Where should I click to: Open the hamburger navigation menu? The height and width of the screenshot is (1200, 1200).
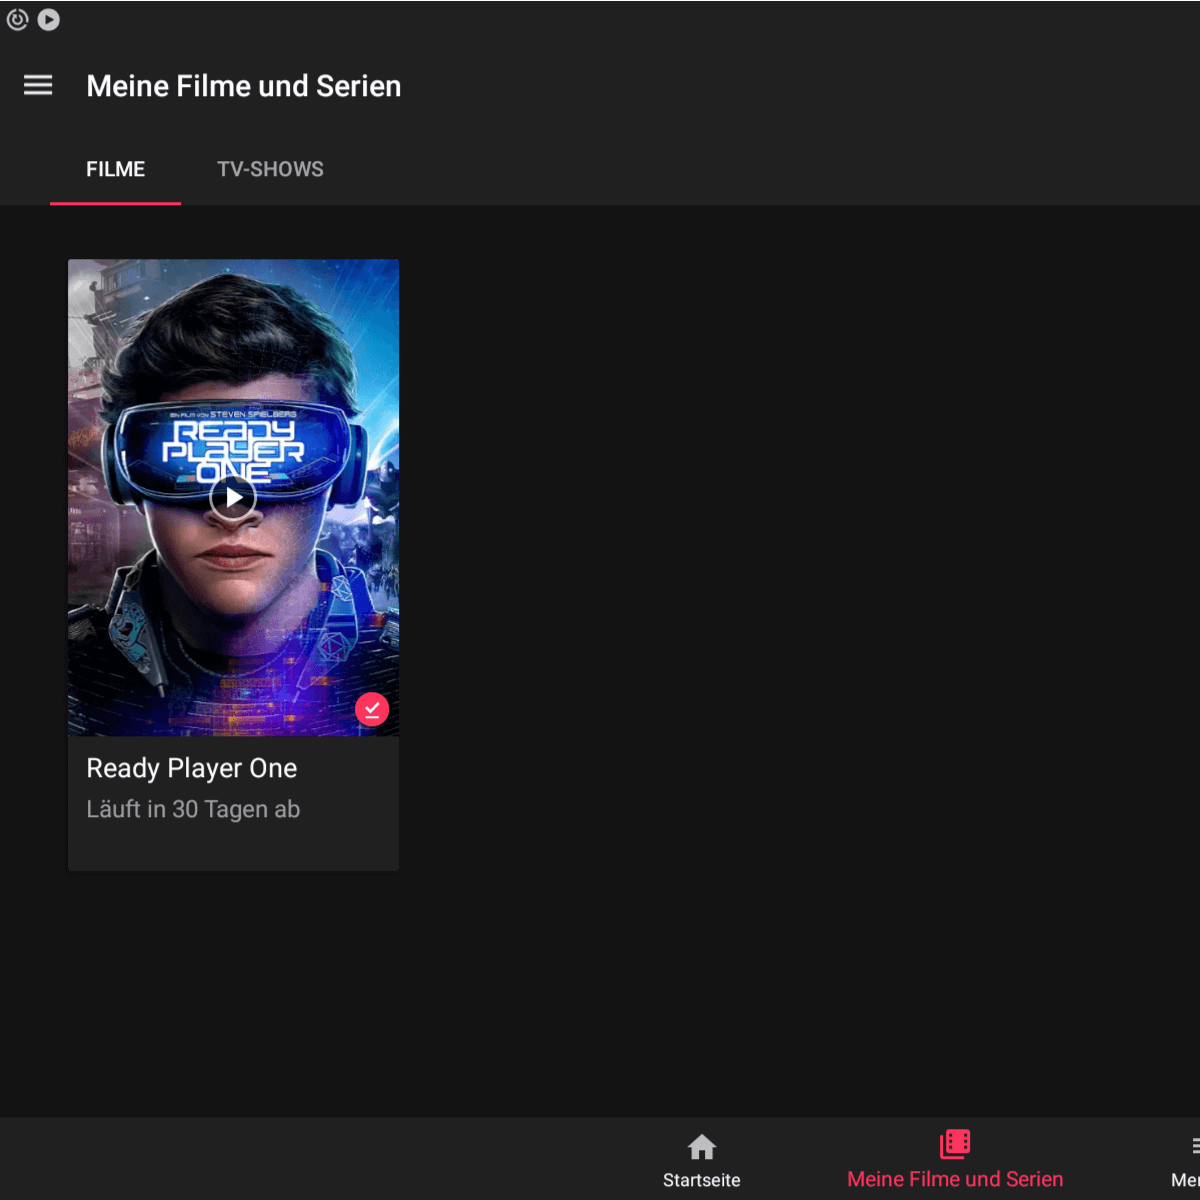click(38, 86)
